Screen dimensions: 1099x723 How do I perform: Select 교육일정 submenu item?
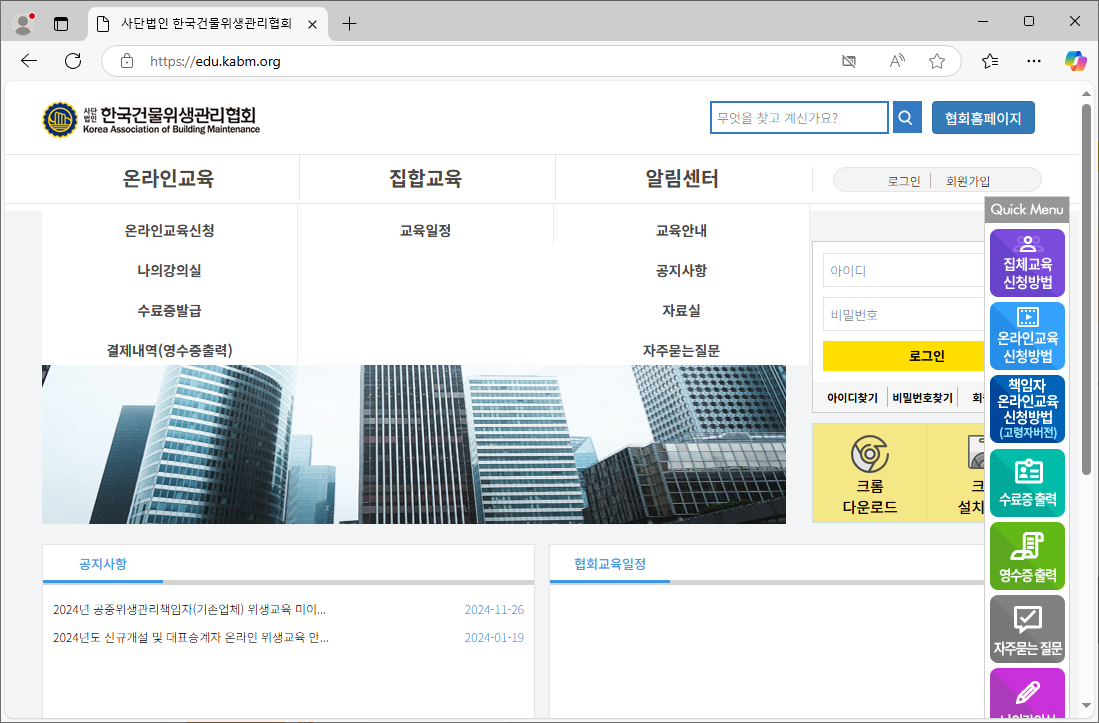(425, 230)
